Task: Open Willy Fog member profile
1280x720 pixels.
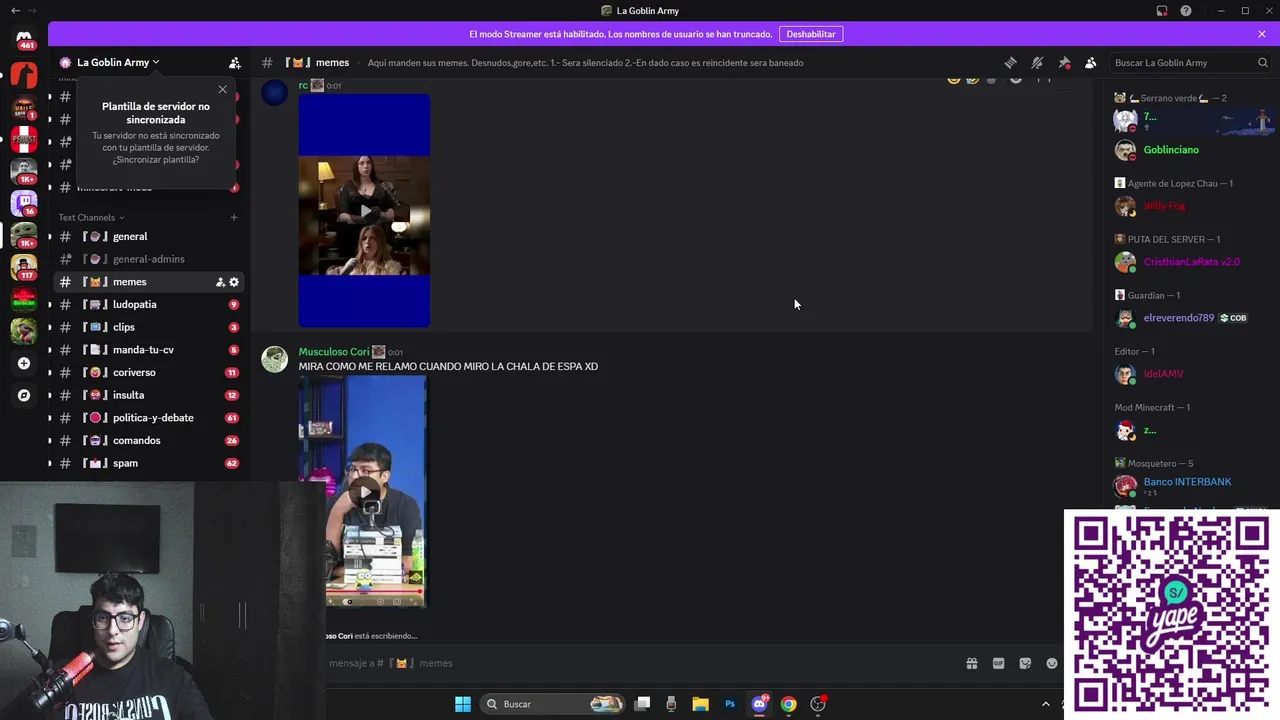Action: tap(1164, 206)
